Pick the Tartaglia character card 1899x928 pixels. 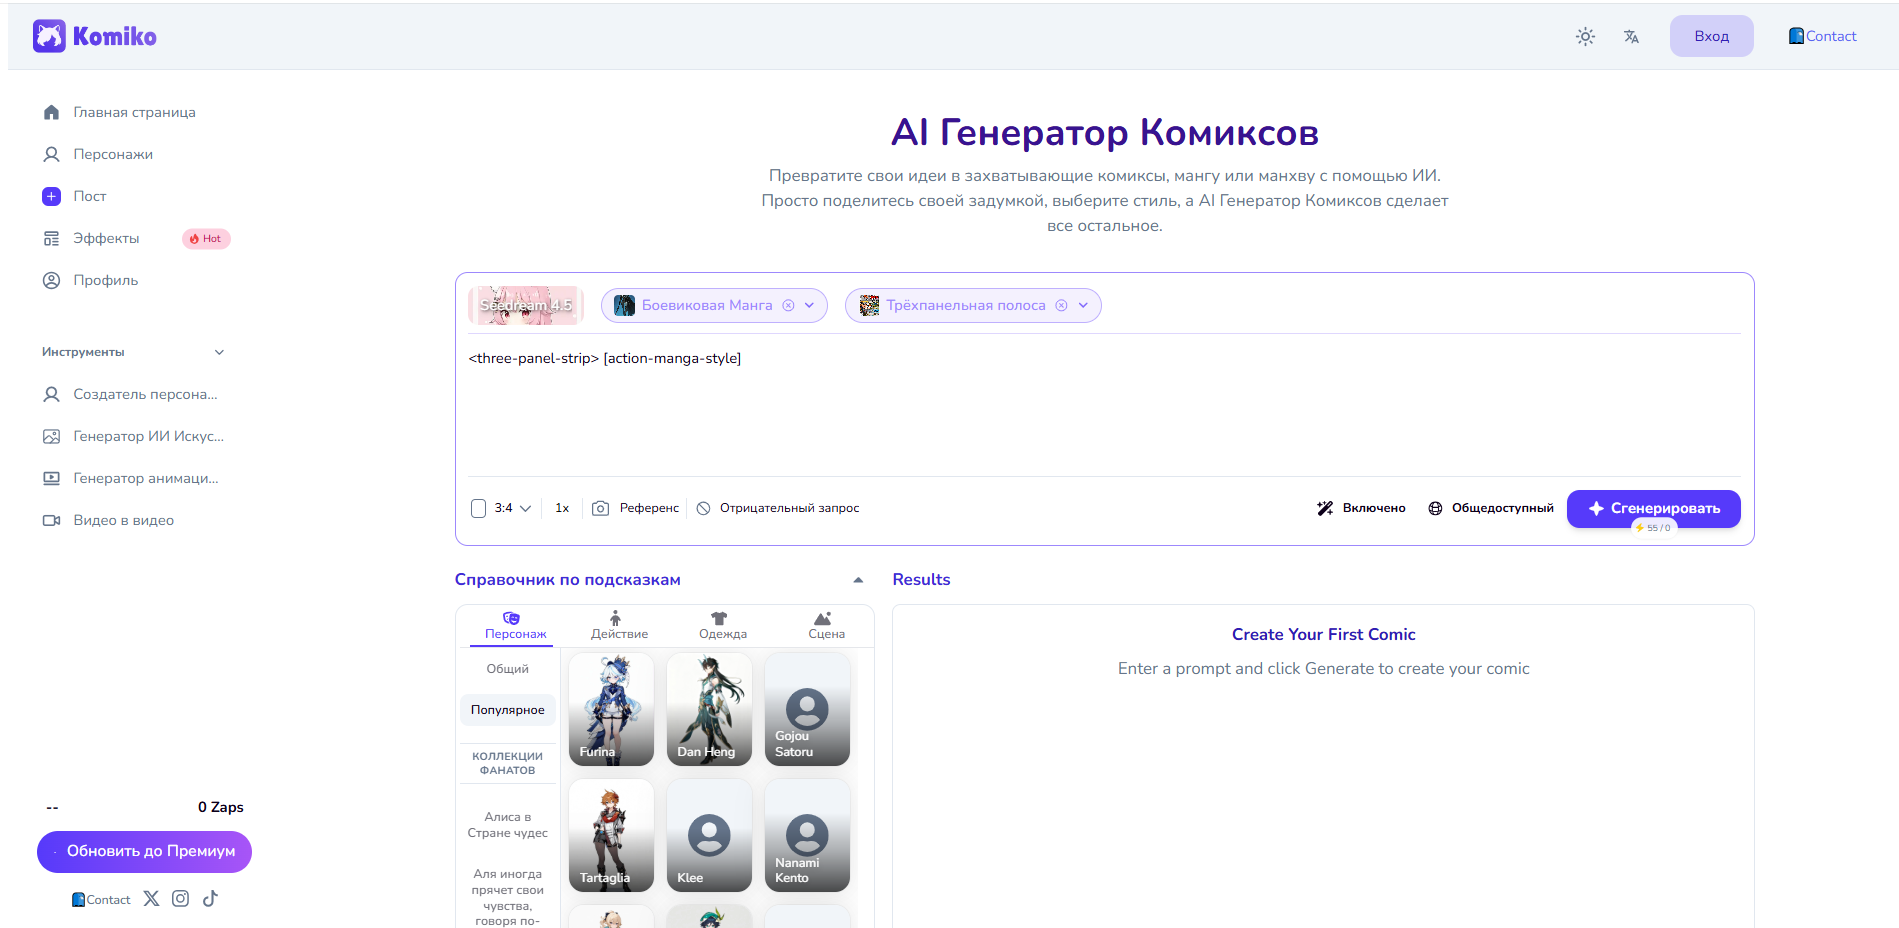pyautogui.click(x=611, y=835)
